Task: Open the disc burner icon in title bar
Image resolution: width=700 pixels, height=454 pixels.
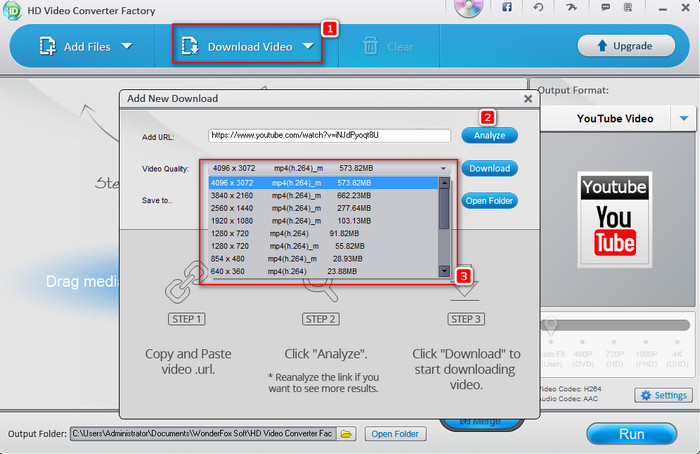Action: tap(468, 8)
